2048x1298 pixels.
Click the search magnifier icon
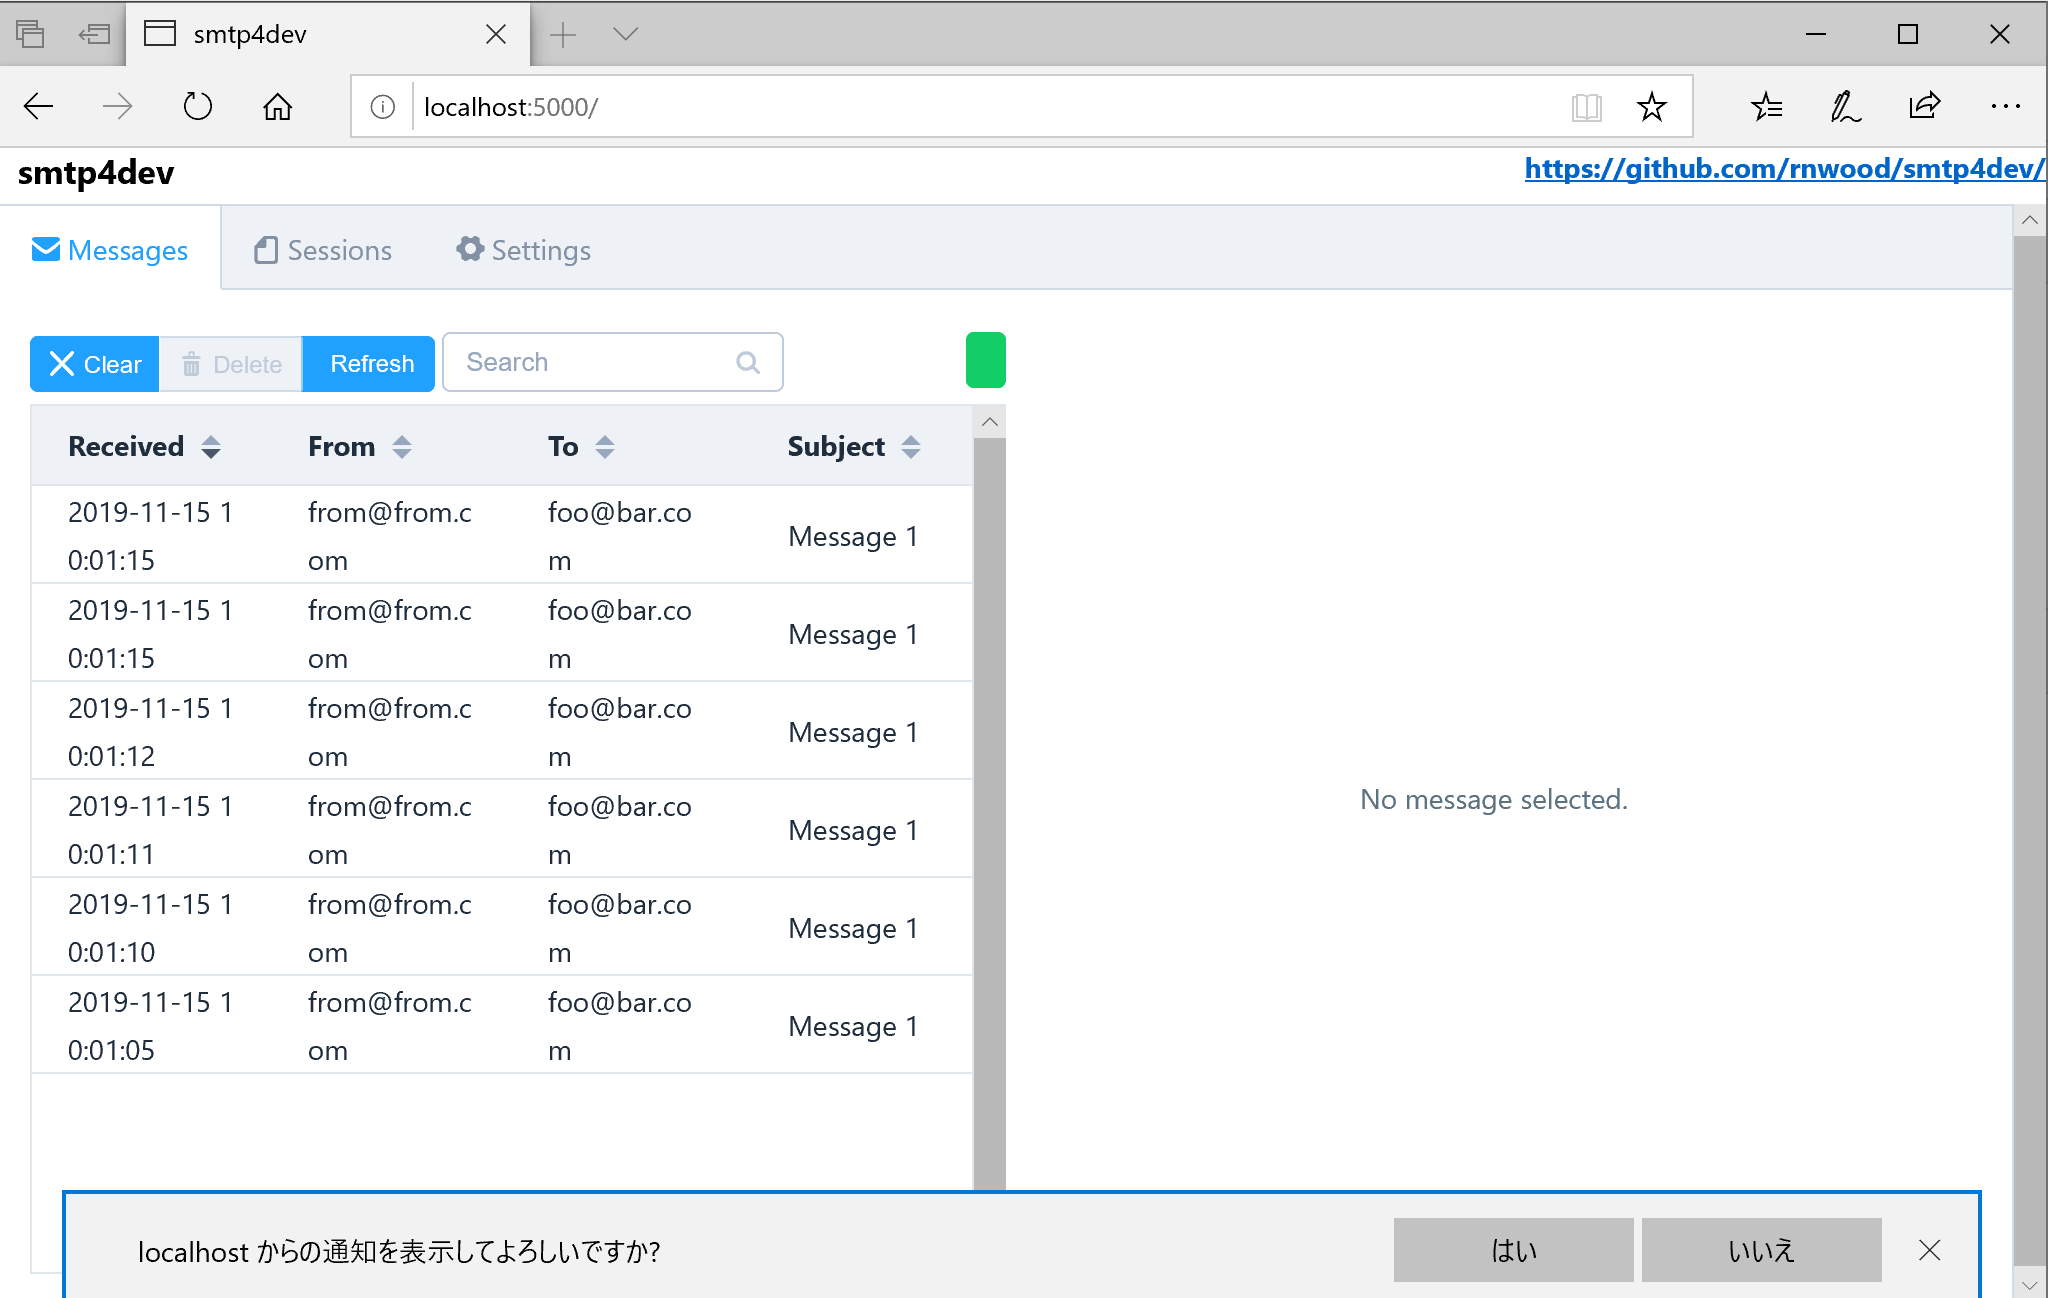click(x=748, y=362)
